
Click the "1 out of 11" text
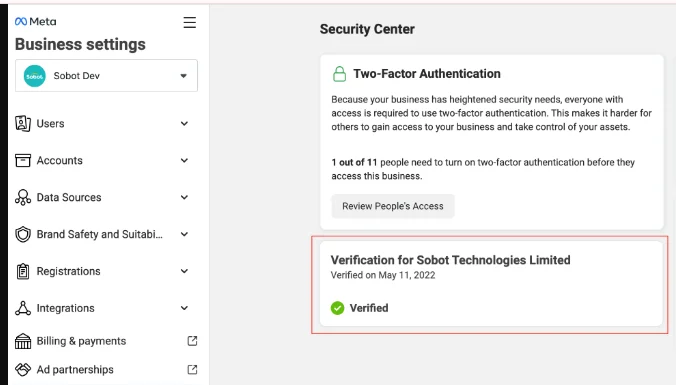pyautogui.click(x=354, y=163)
